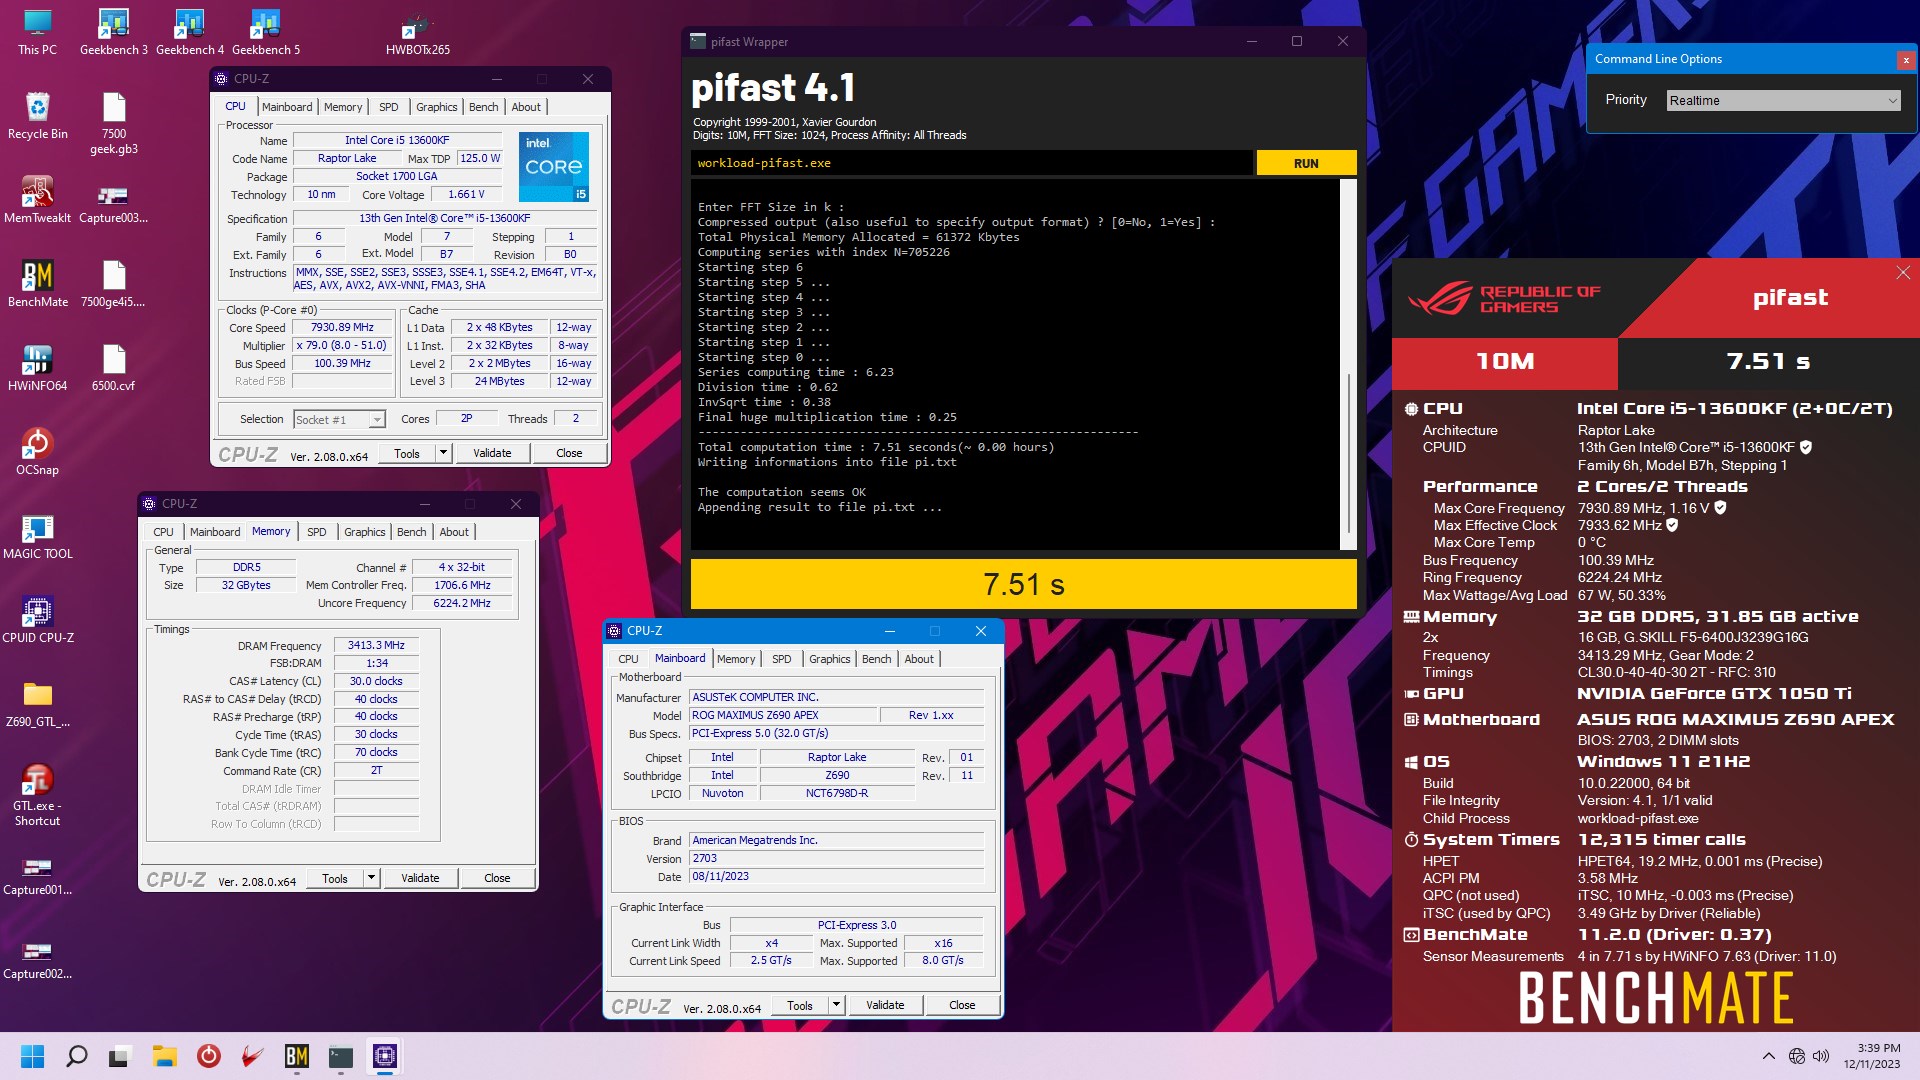Select the ROG MAXIMUS Z690 APEX model field
Image resolution: width=1920 pixels, height=1080 pixels.
click(x=782, y=716)
